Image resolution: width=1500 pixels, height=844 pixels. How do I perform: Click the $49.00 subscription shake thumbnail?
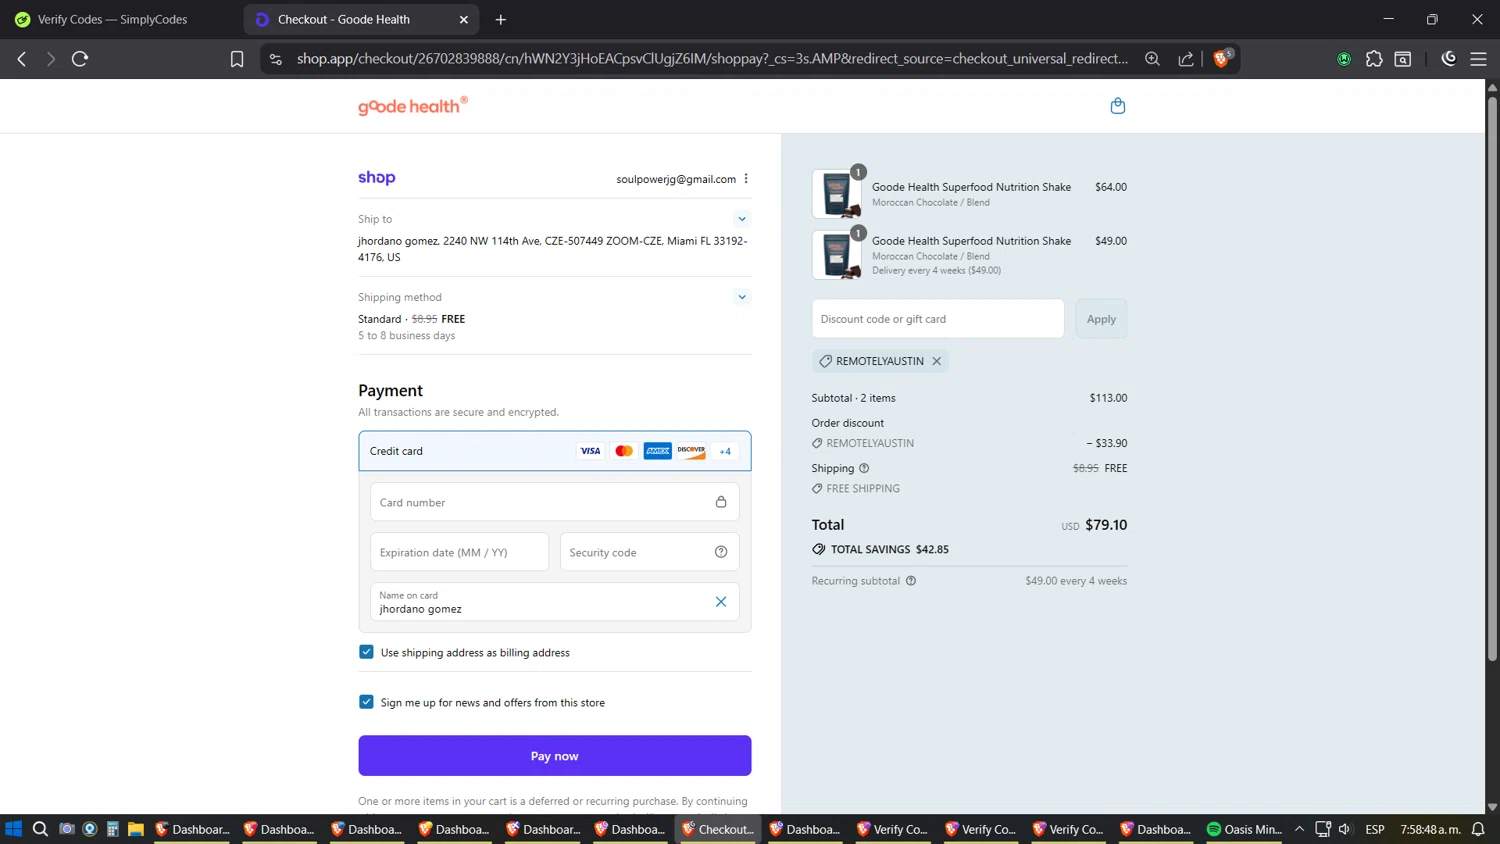tap(837, 255)
